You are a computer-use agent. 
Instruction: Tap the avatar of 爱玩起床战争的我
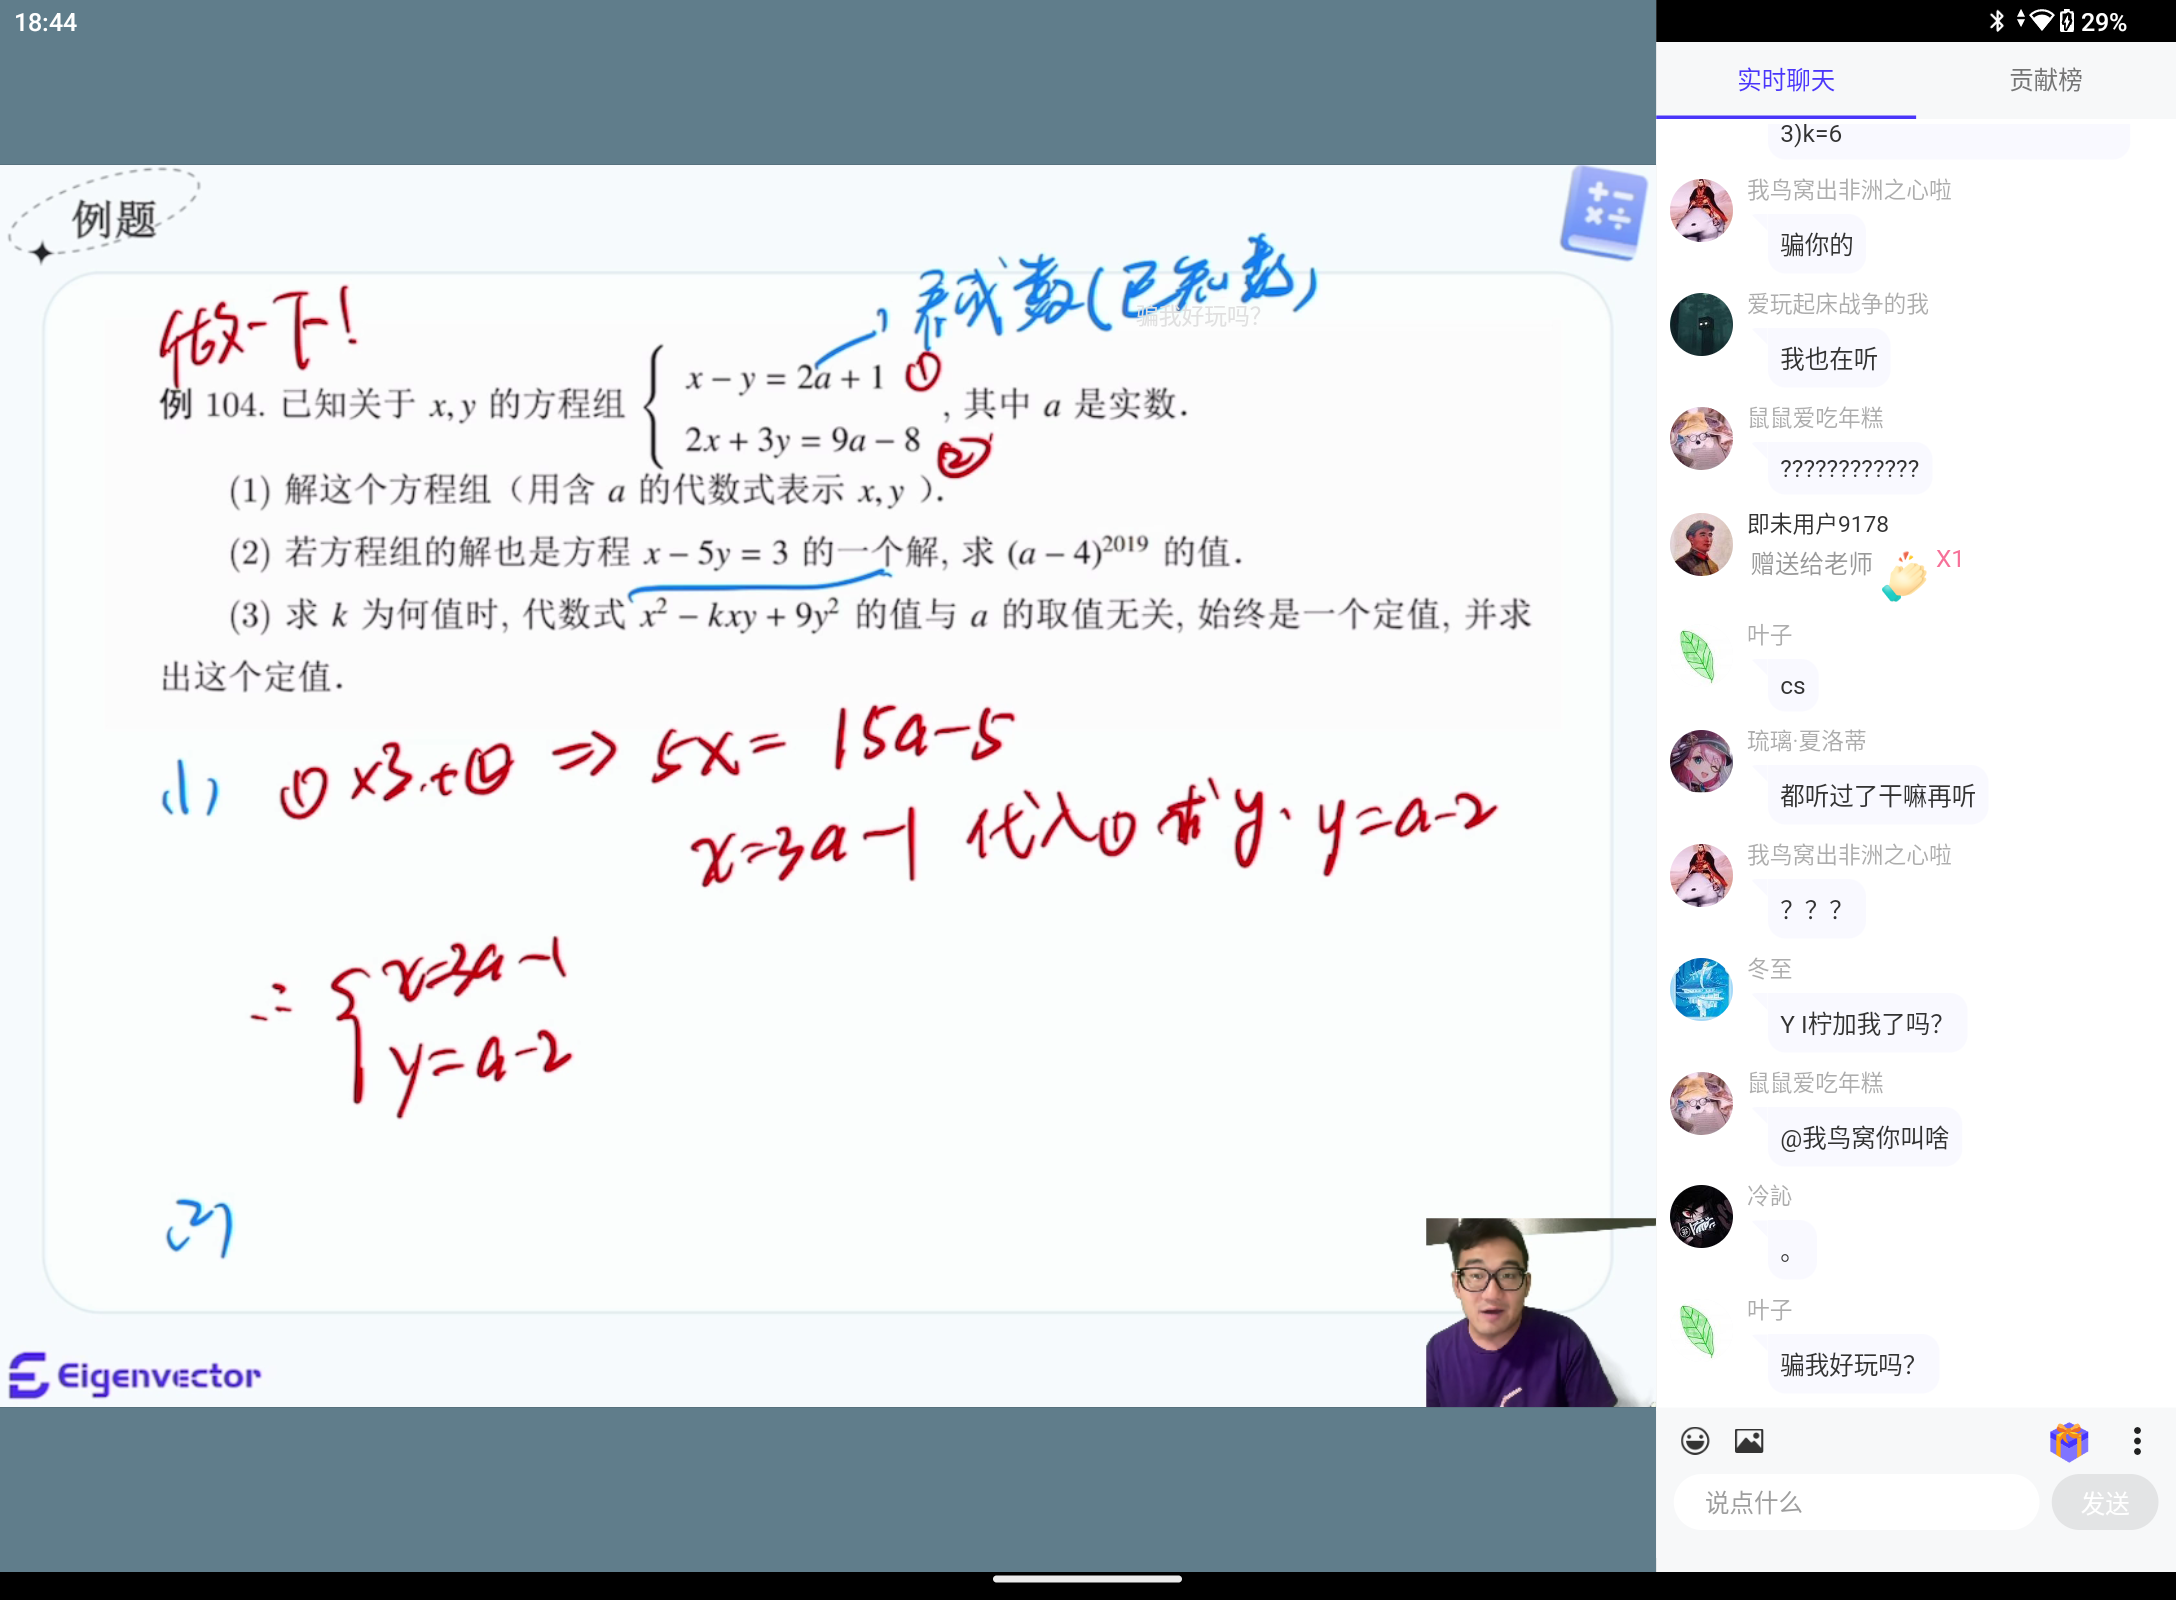[x=1701, y=324]
